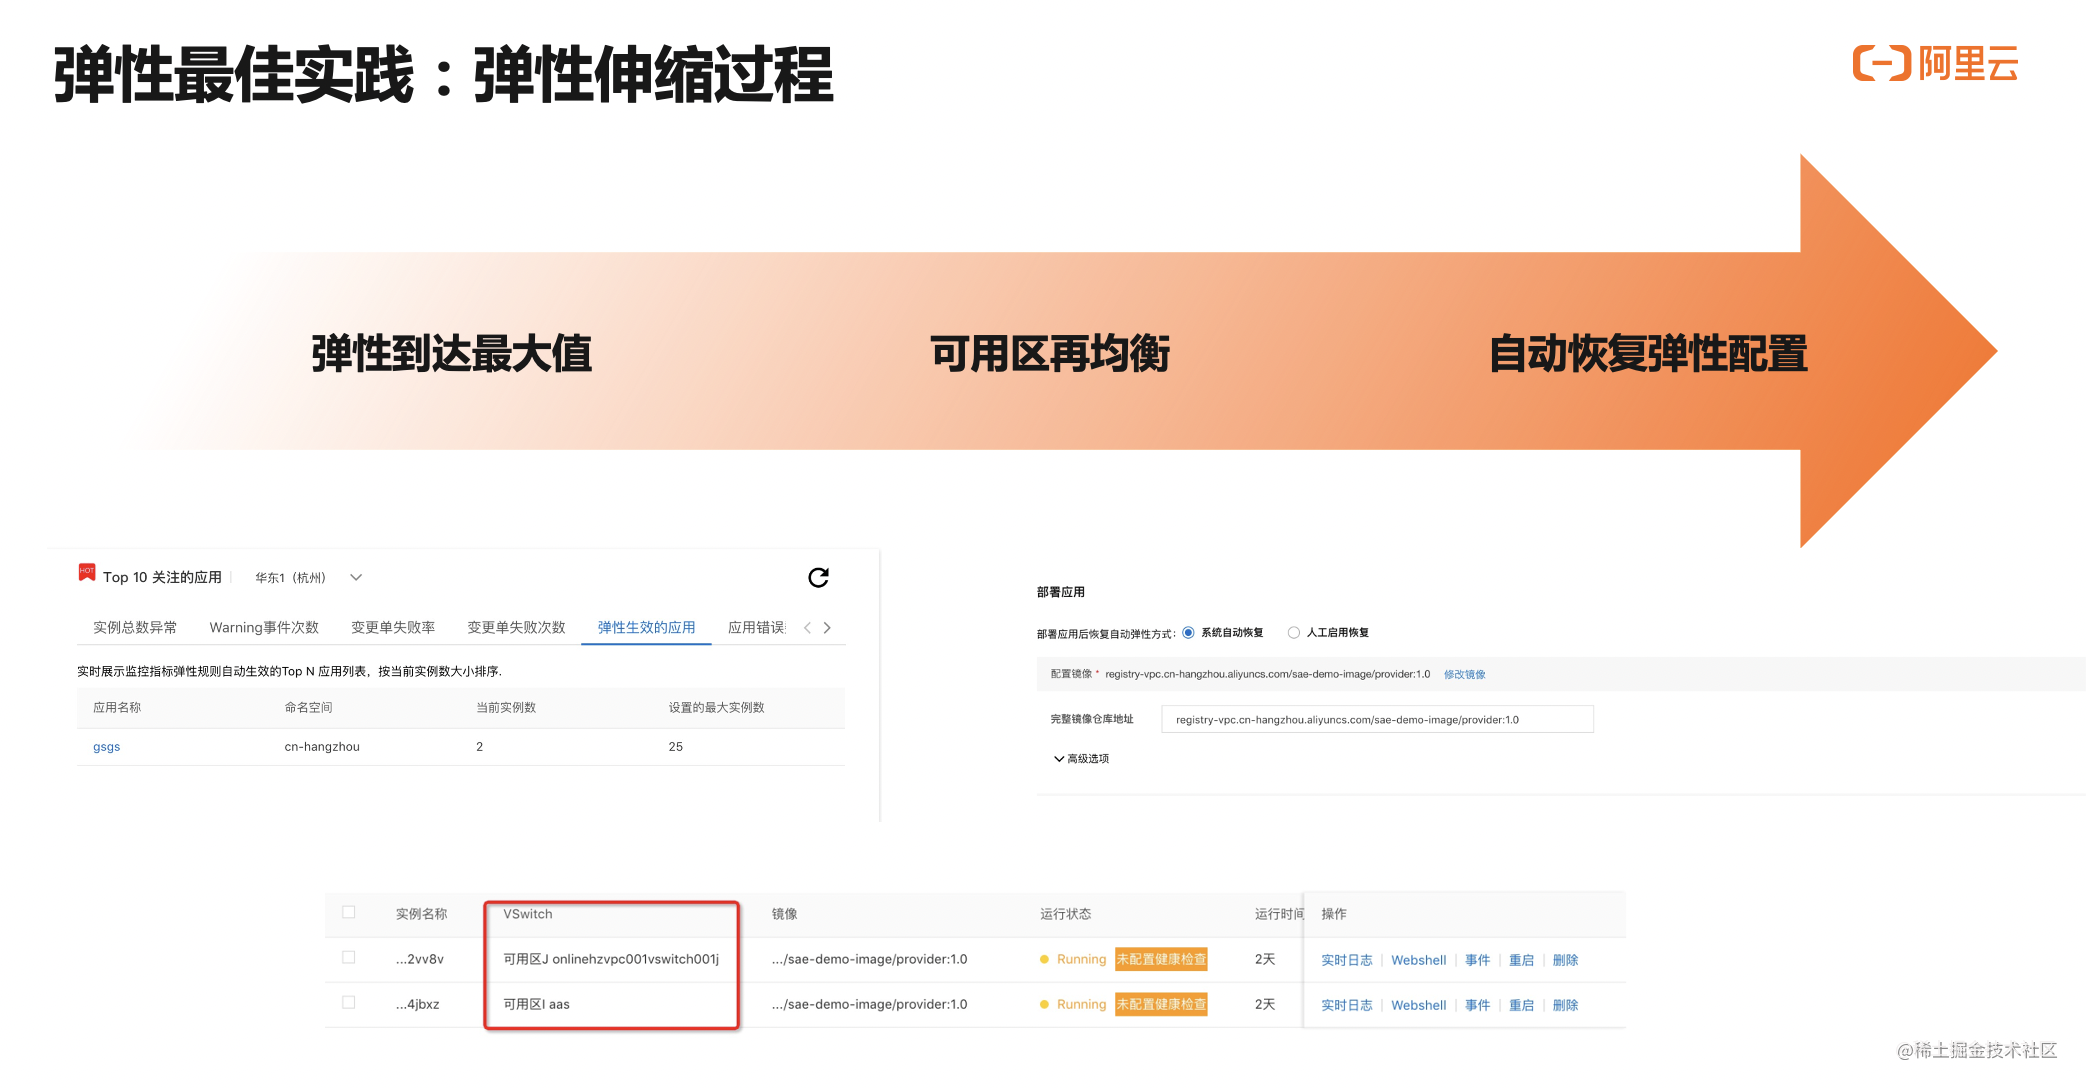This screenshot has width=2086, height=1088.
Task: Click the refresh icon in Top 10 panel
Action: tap(818, 577)
